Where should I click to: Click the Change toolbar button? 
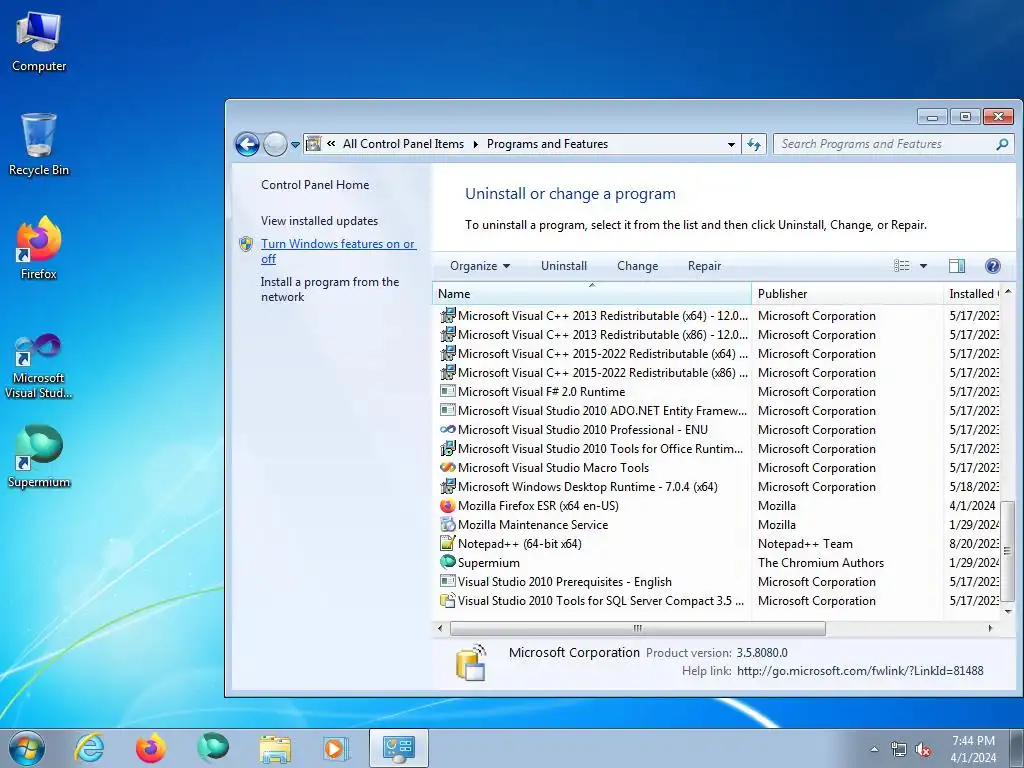pyautogui.click(x=637, y=266)
